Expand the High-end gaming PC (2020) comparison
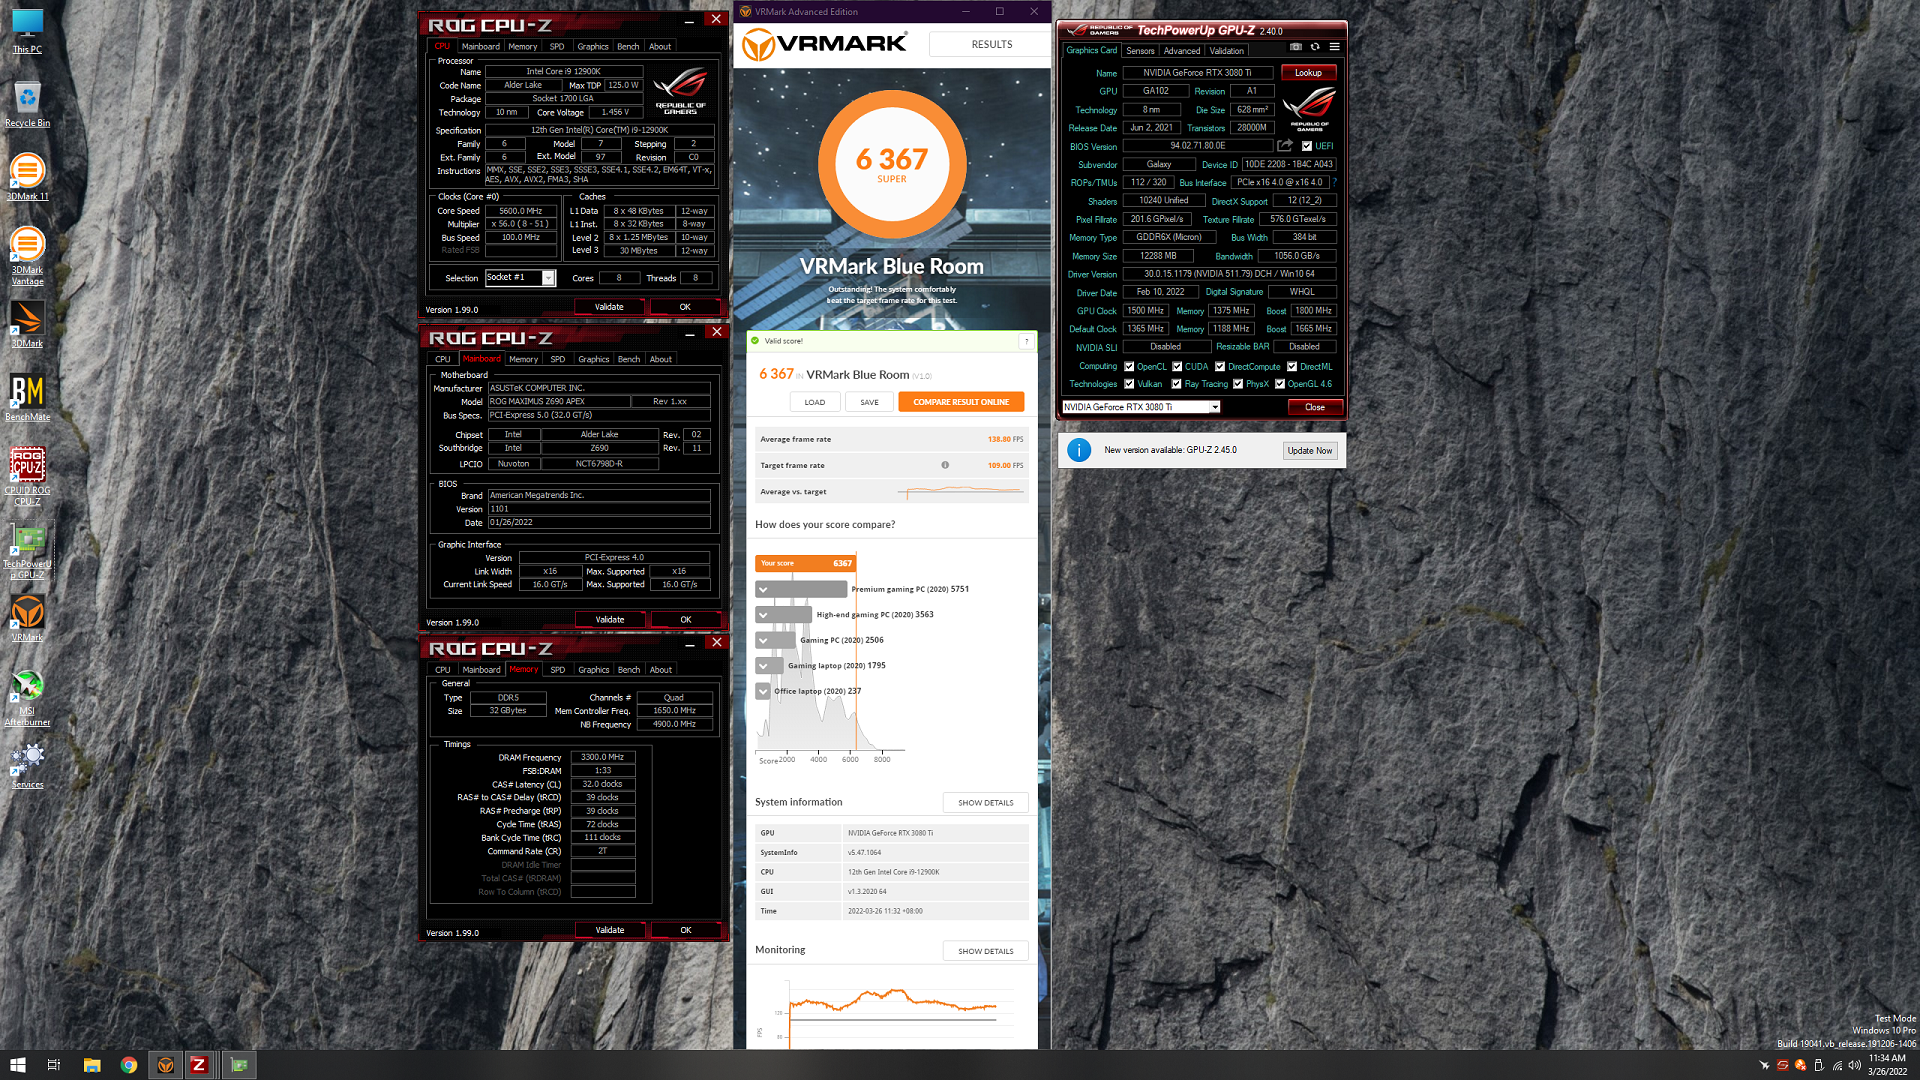Viewport: 1920px width, 1080px height. pyautogui.click(x=764, y=615)
